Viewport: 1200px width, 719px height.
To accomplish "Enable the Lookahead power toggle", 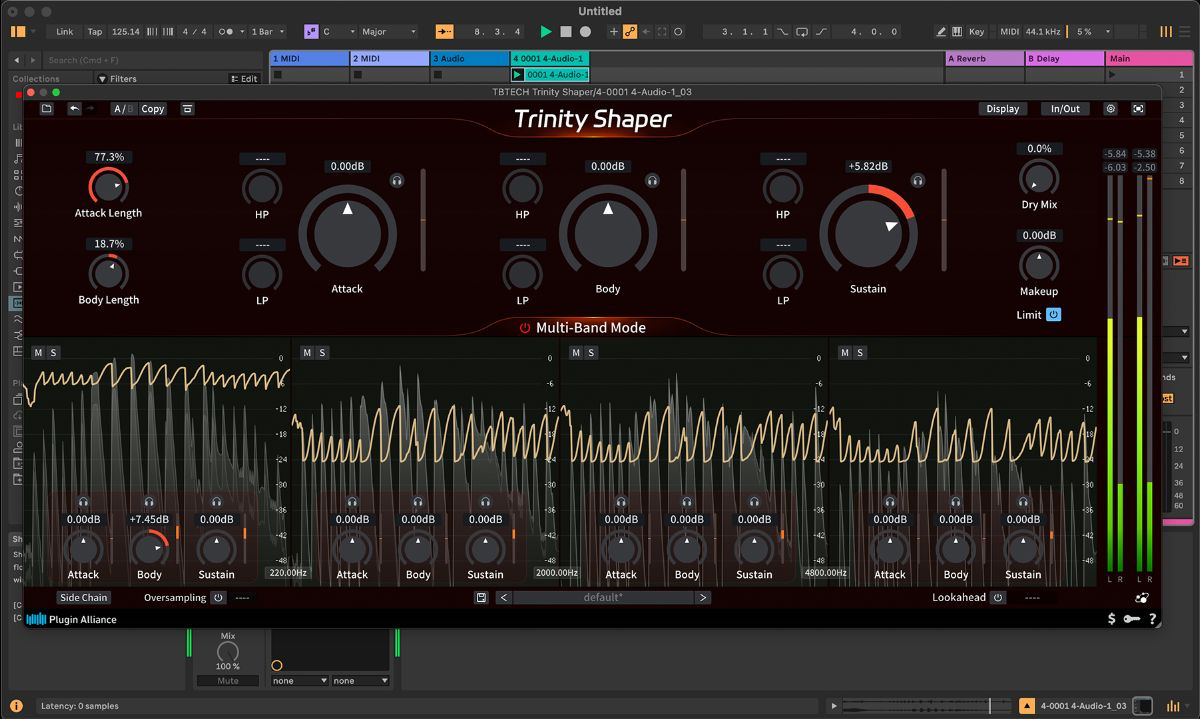I will pyautogui.click(x=997, y=597).
